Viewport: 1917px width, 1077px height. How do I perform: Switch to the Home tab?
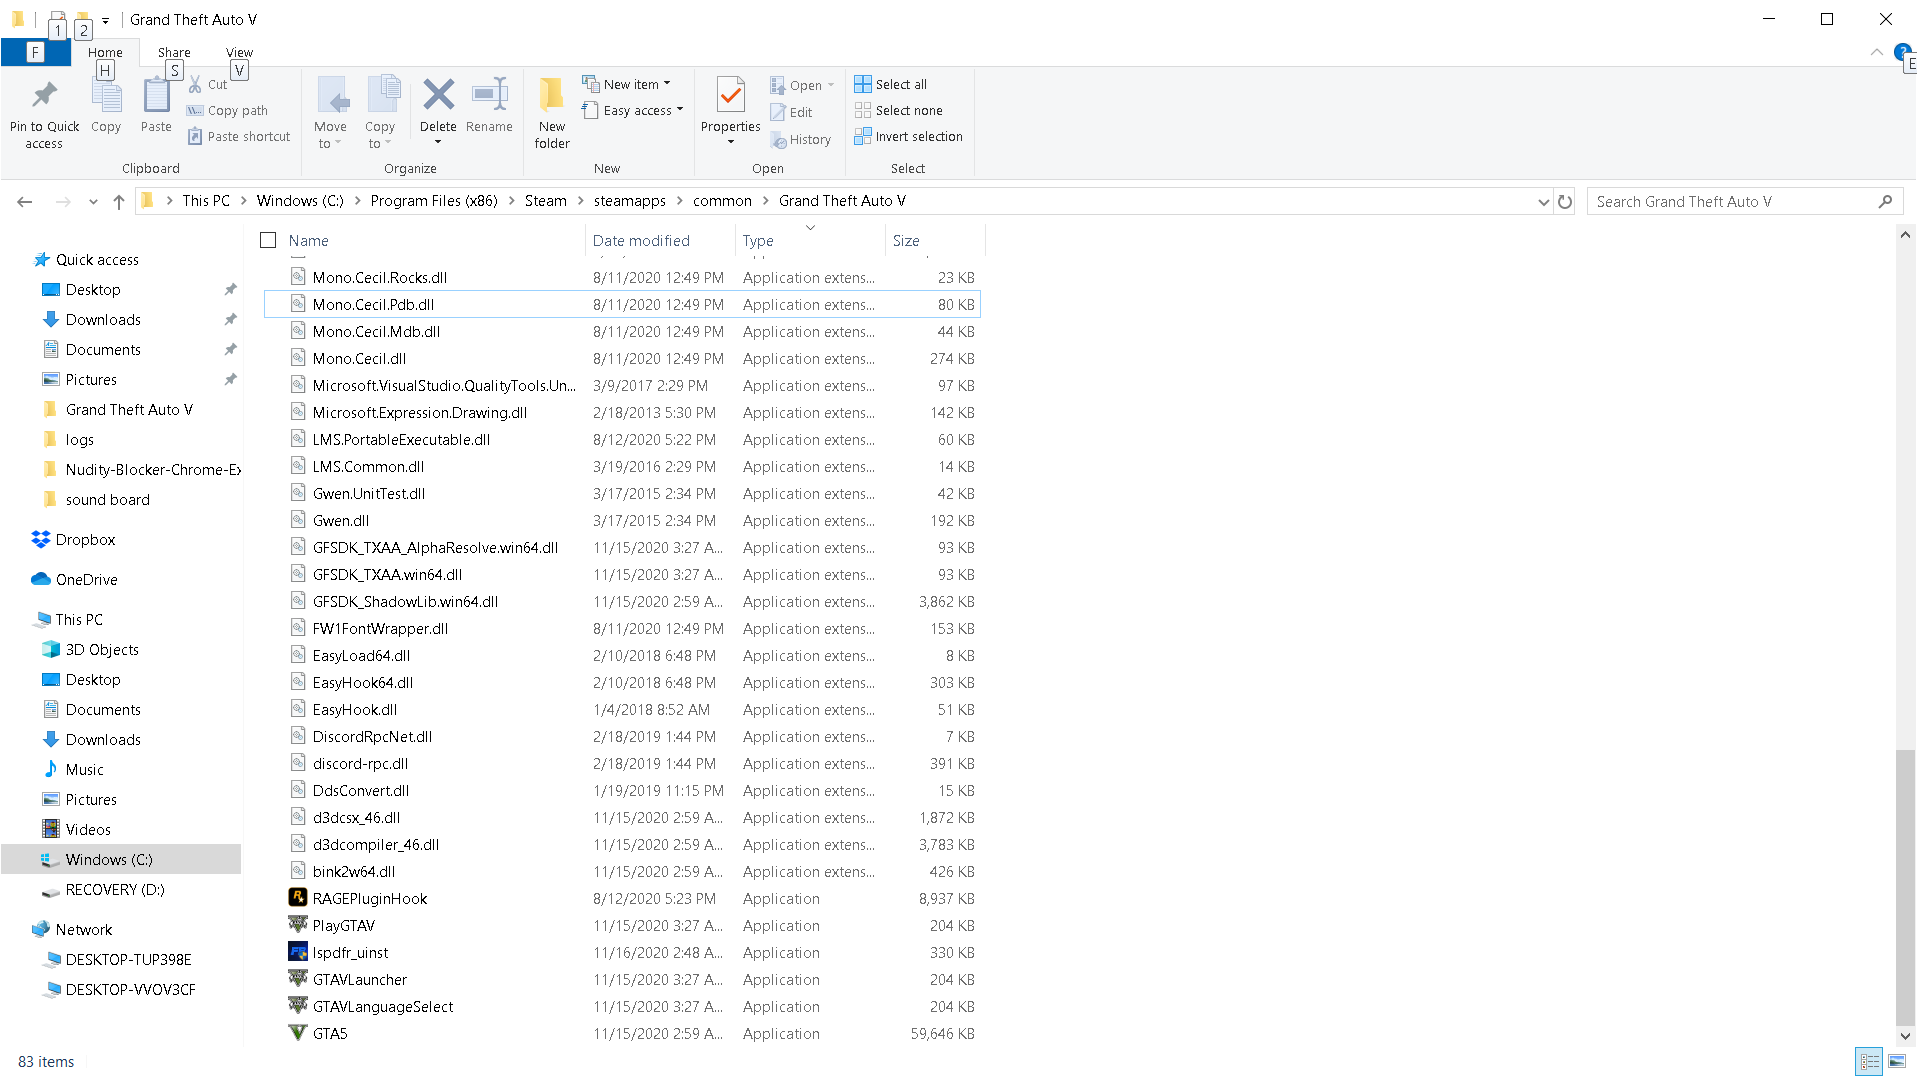(105, 52)
